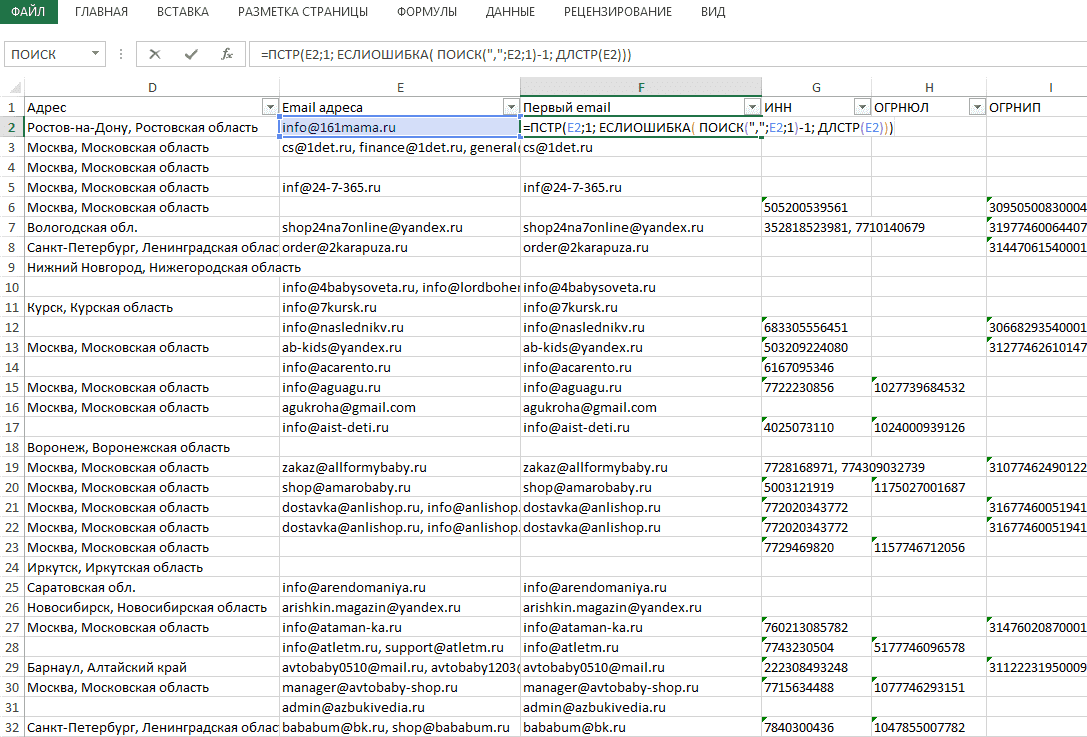Click cell "Новосибирск, Новосибирская область"

152,608
